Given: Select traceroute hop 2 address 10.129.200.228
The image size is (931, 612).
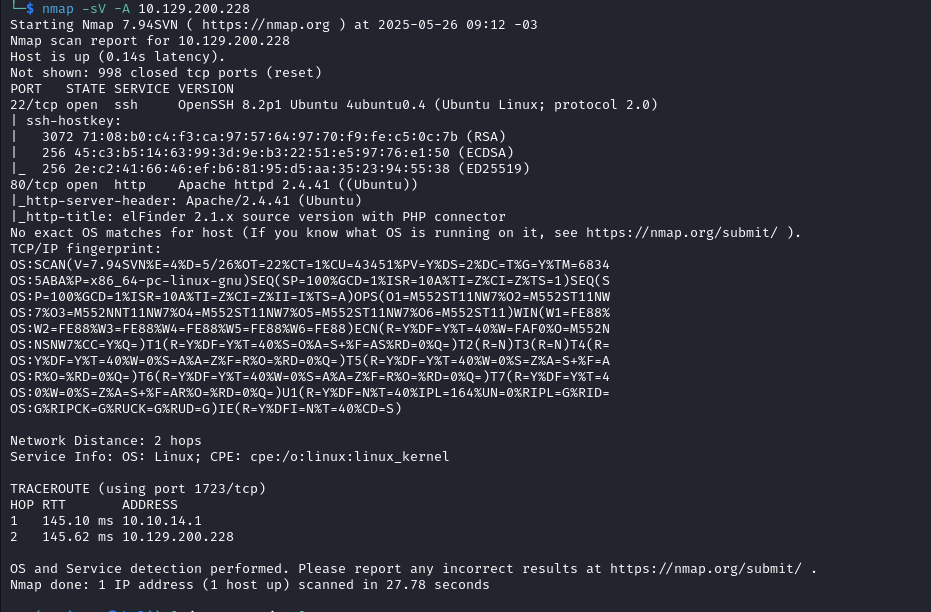Looking at the screenshot, I should pyautogui.click(x=178, y=537).
